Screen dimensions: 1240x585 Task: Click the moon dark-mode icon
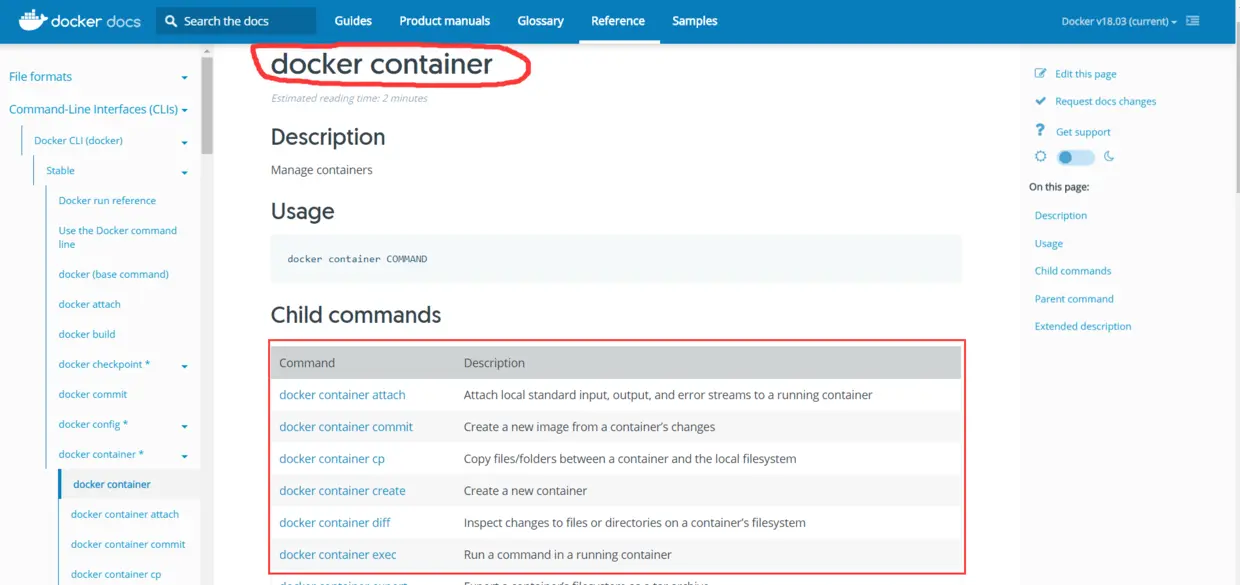[x=1109, y=157]
